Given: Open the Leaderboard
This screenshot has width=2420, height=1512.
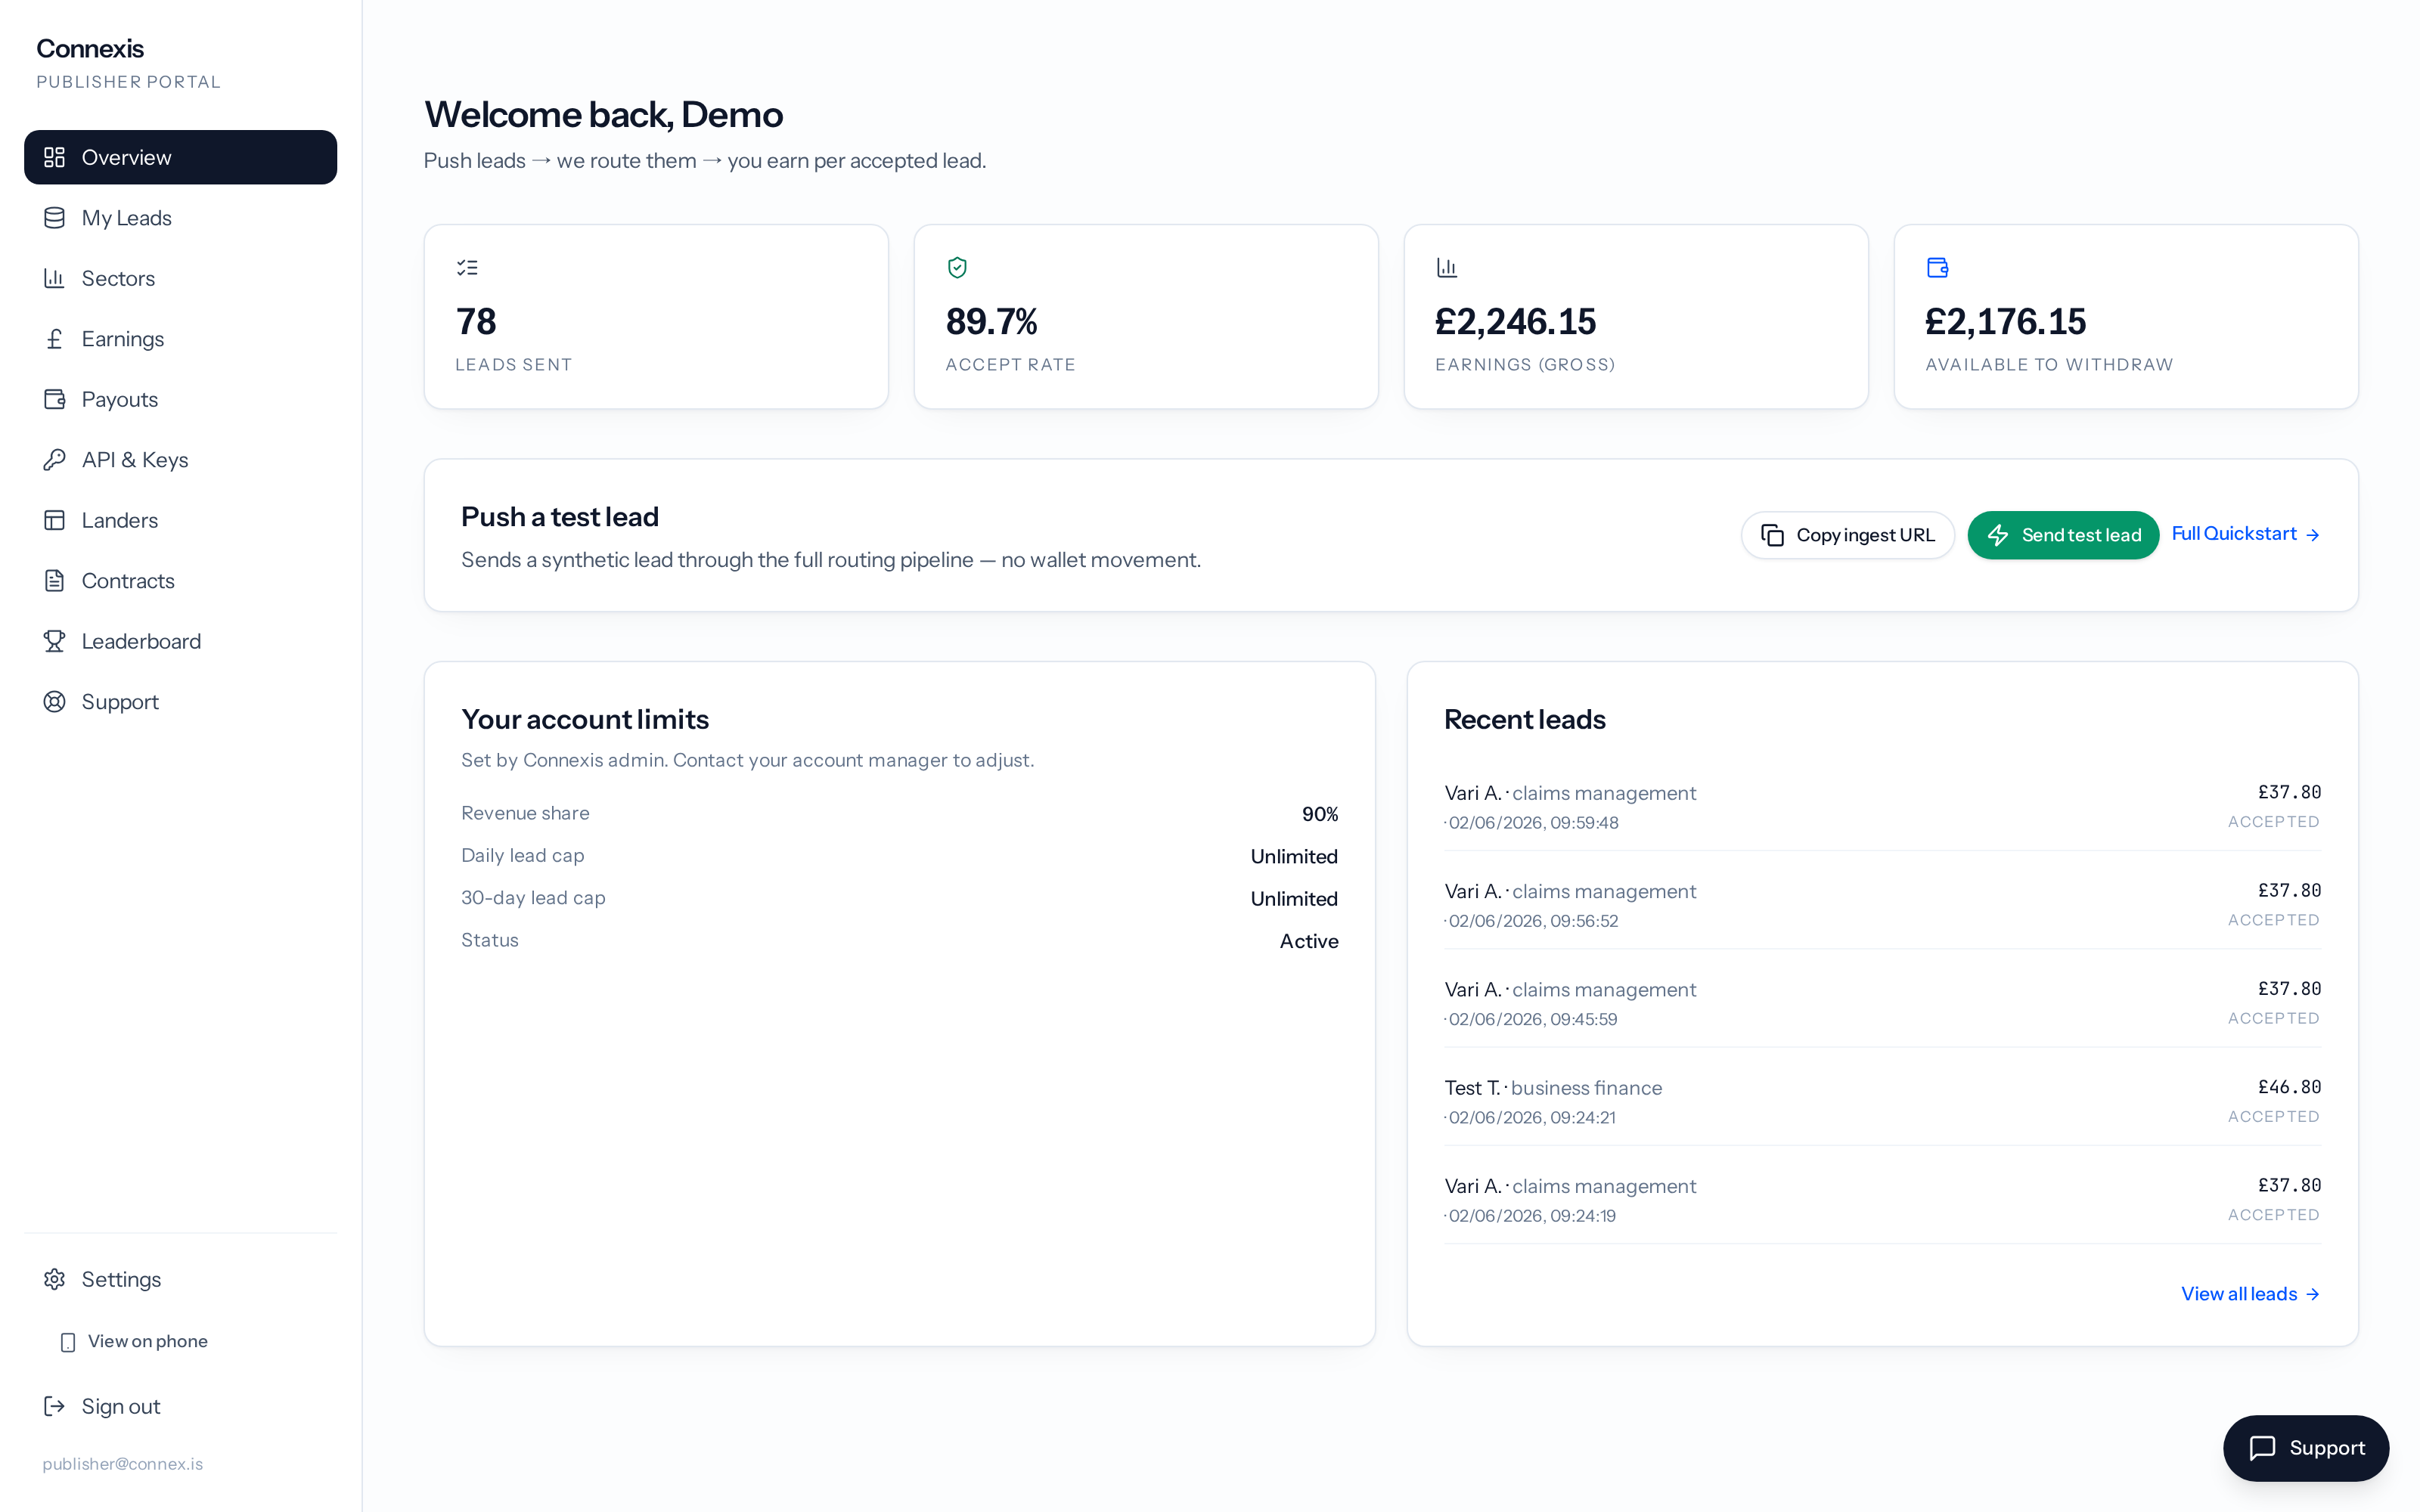Looking at the screenshot, I should tap(180, 641).
